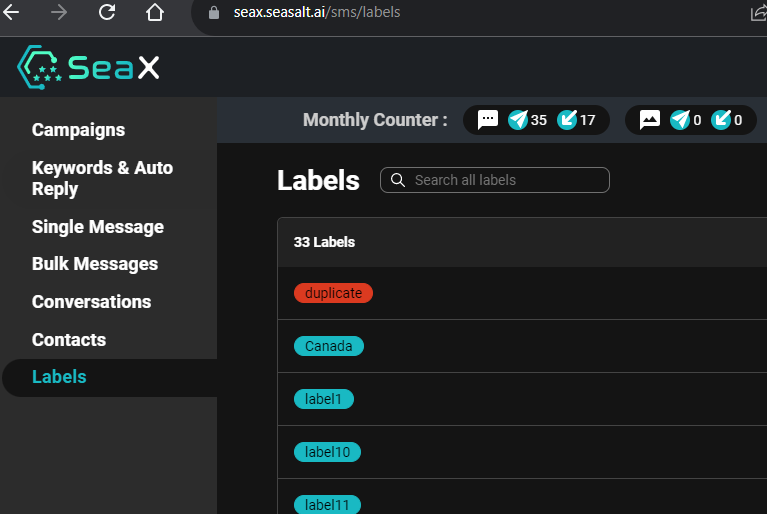Select the label1 tag

click(324, 399)
